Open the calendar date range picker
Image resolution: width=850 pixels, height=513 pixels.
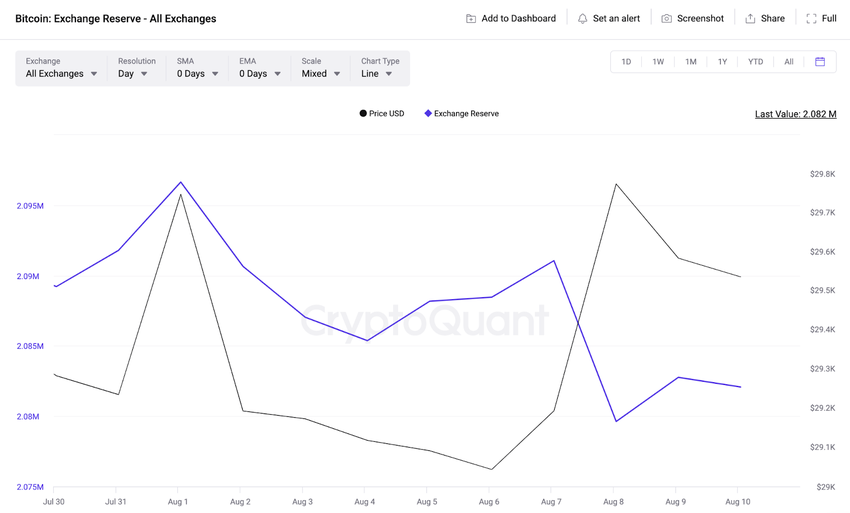click(820, 62)
